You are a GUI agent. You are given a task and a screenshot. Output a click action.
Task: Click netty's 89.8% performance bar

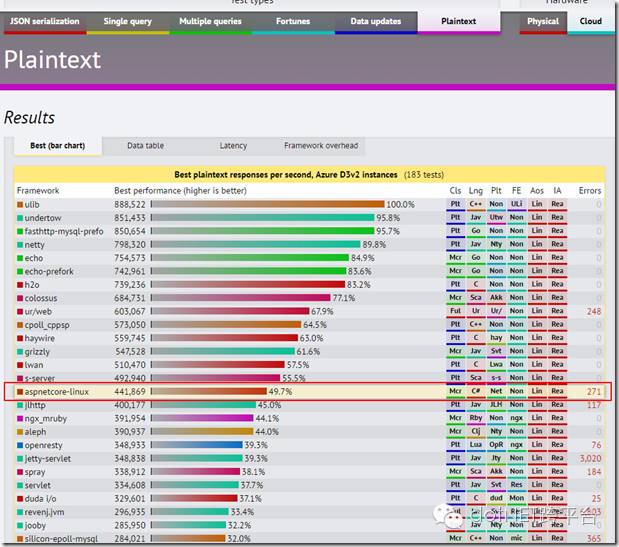click(x=255, y=245)
